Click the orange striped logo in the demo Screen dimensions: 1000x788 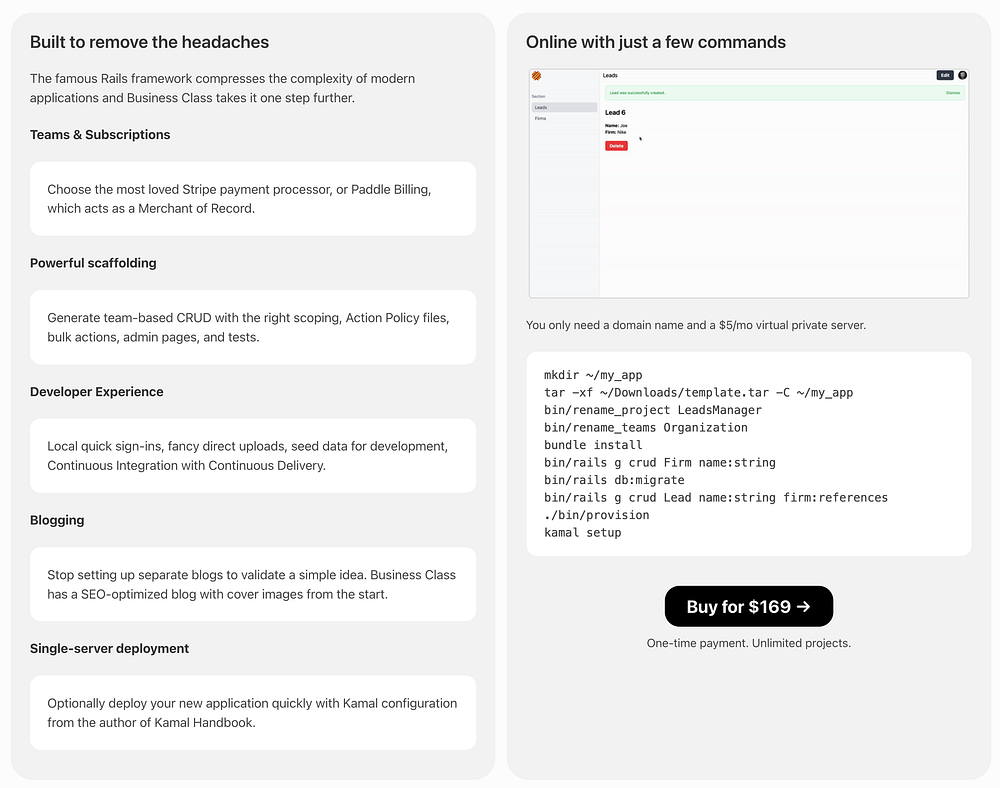tap(537, 76)
